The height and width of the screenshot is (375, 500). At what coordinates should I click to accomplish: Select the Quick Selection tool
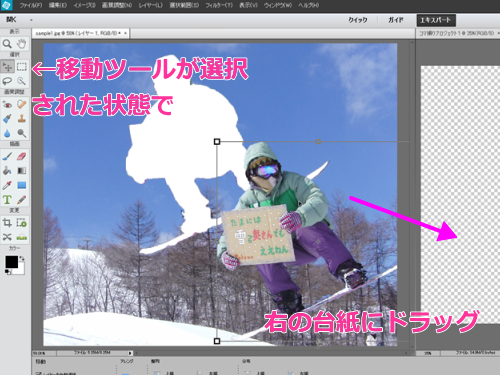(22, 81)
